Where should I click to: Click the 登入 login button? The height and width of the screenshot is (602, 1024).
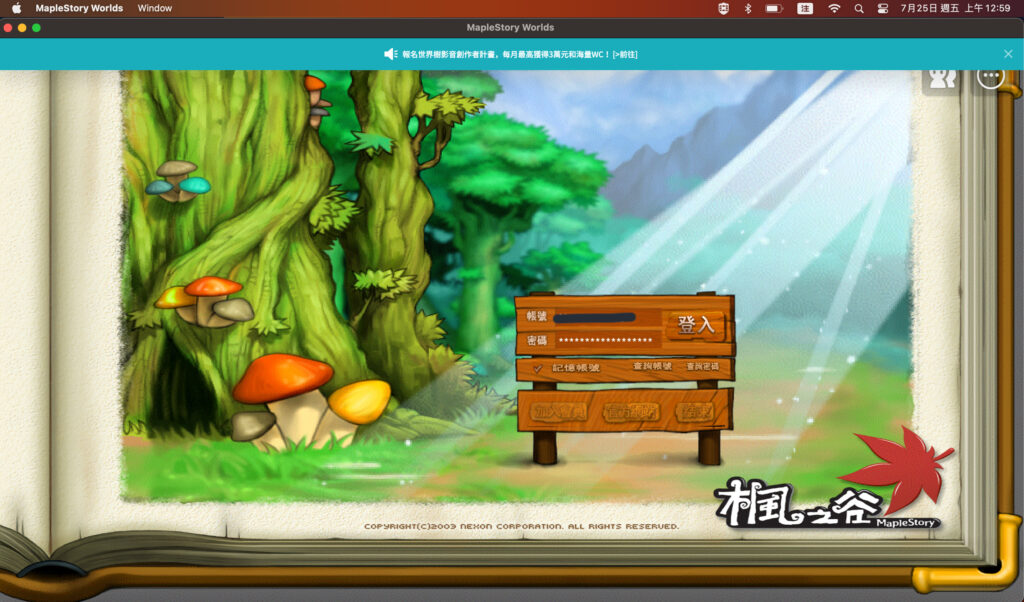696,325
